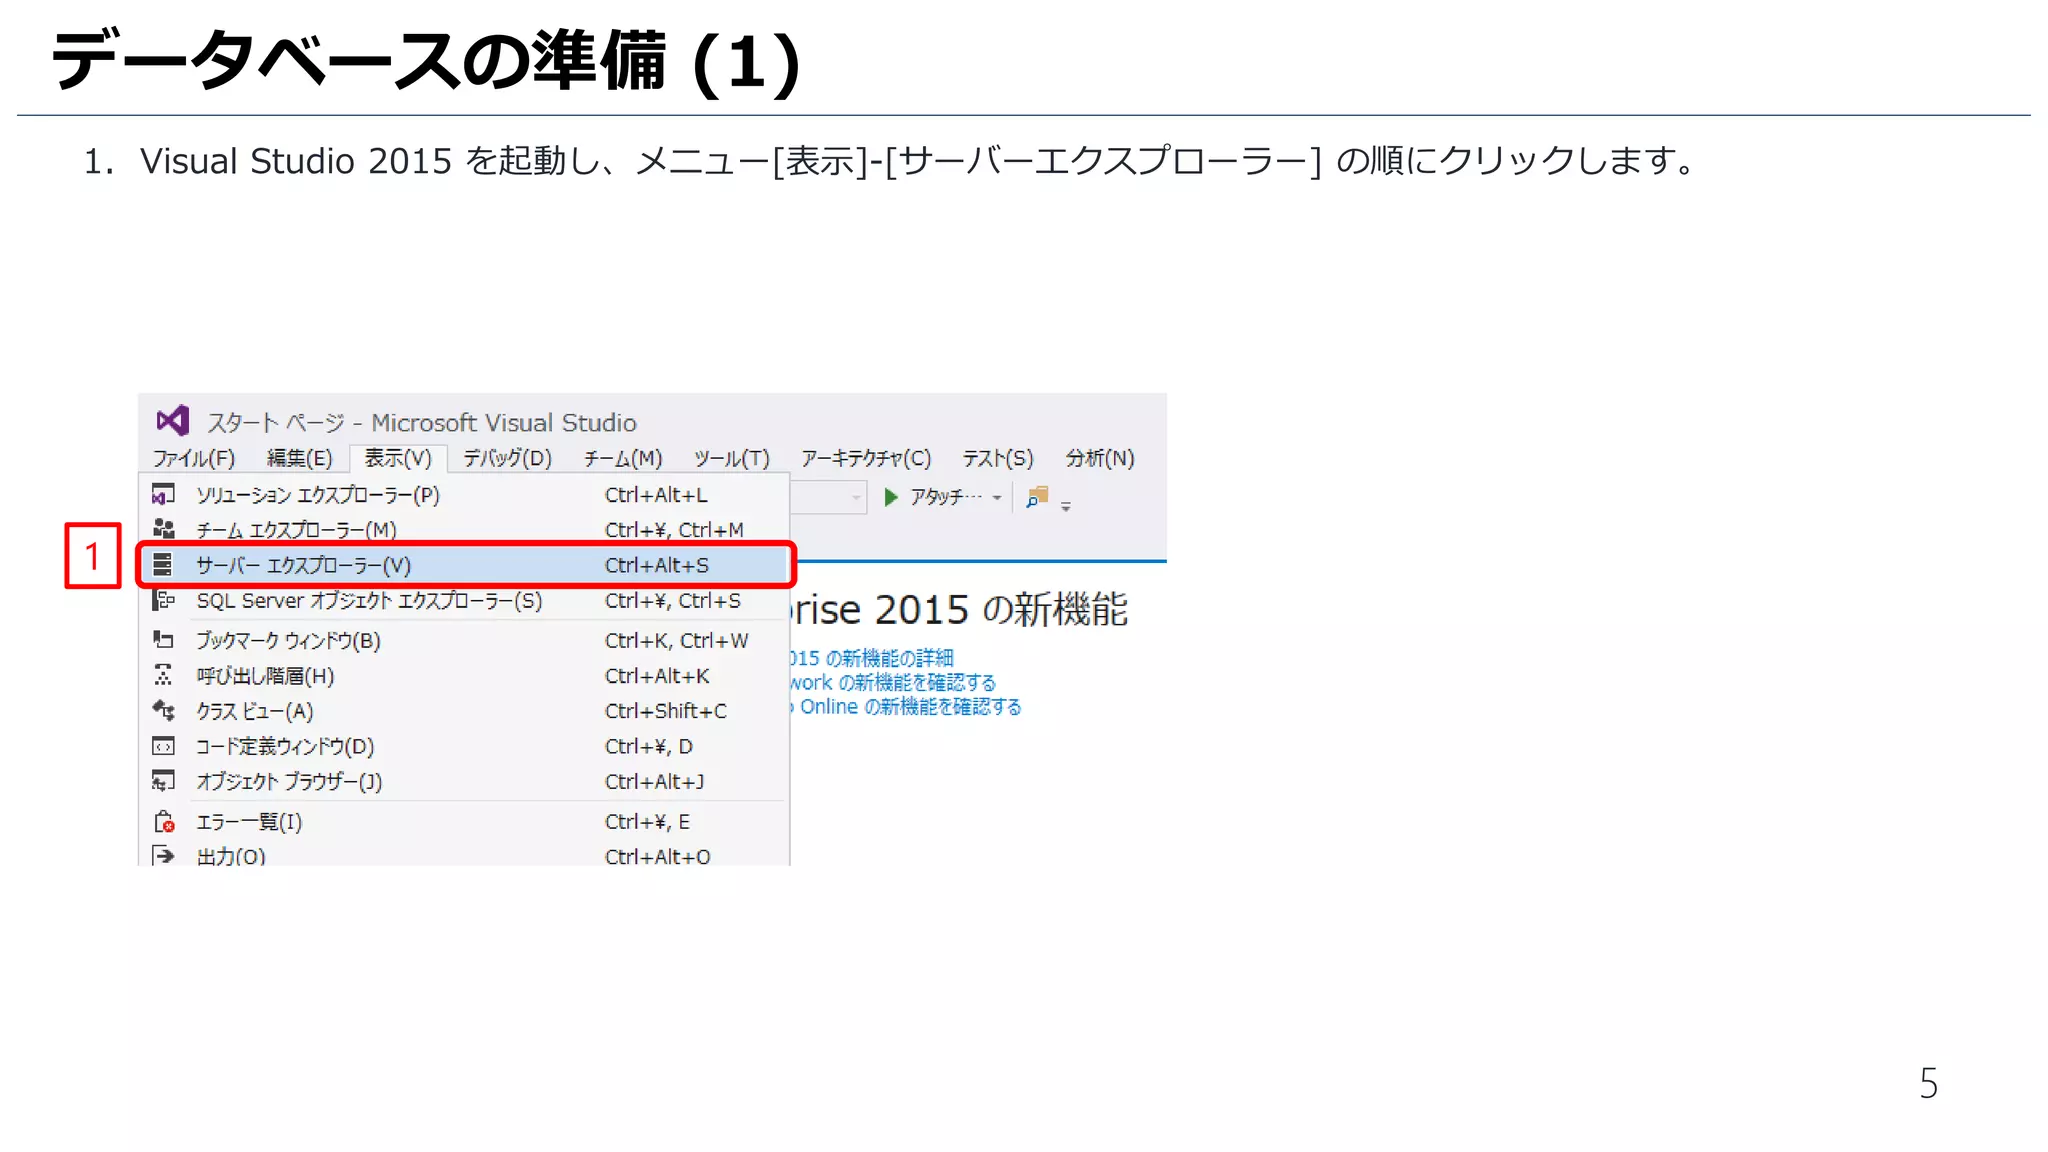Click the find-in-files toolbar icon
This screenshot has height=1152, width=2048.
1037,496
